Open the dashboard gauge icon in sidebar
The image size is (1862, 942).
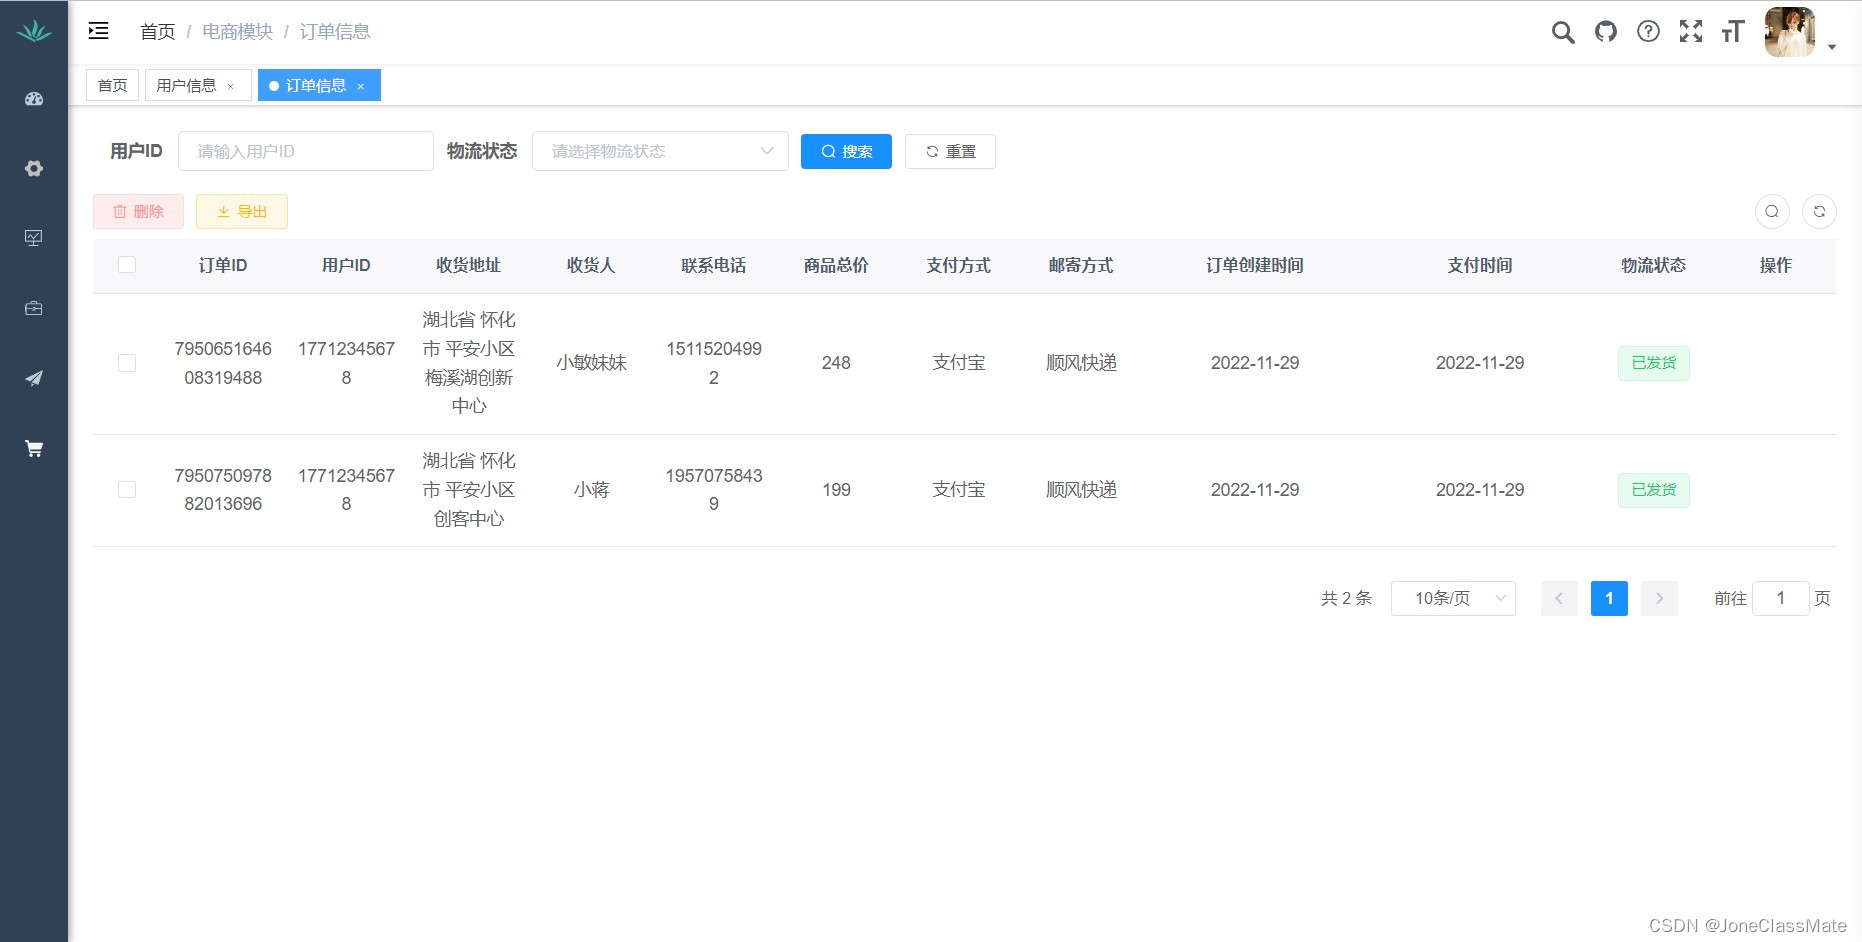tap(34, 99)
